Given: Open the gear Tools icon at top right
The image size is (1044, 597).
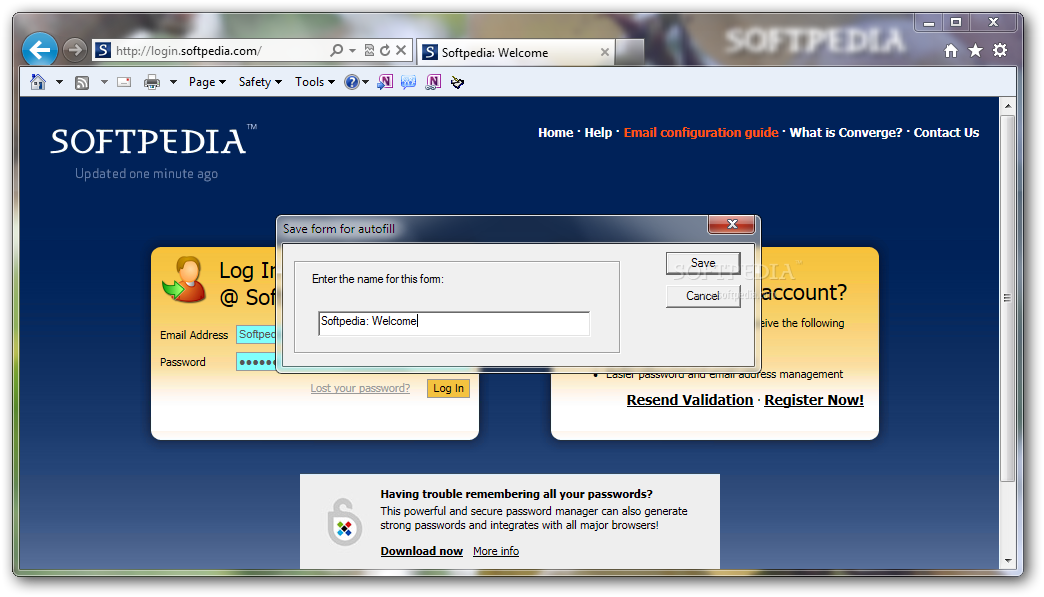Looking at the screenshot, I should click(1000, 50).
